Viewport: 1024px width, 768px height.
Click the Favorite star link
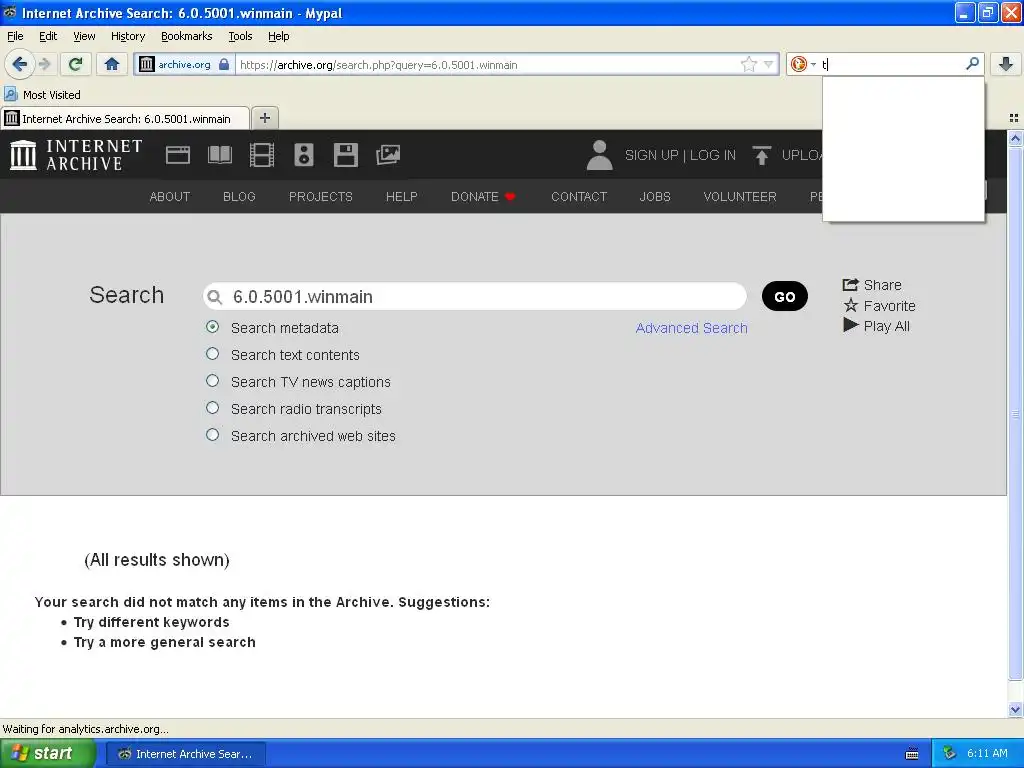click(879, 306)
